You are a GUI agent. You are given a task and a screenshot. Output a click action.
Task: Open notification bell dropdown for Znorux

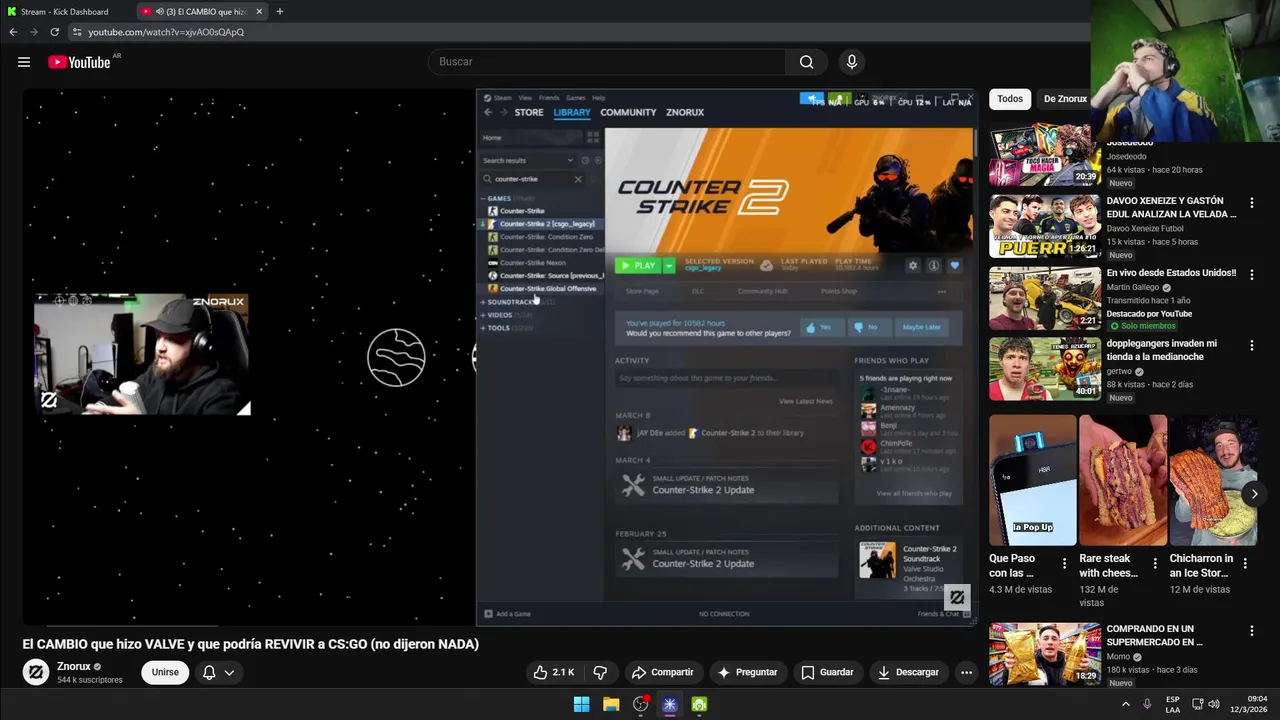[219, 672]
